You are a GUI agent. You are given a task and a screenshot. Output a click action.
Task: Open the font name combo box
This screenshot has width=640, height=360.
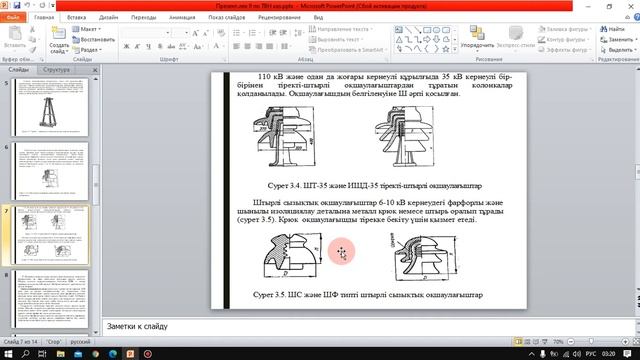[x=145, y=33]
